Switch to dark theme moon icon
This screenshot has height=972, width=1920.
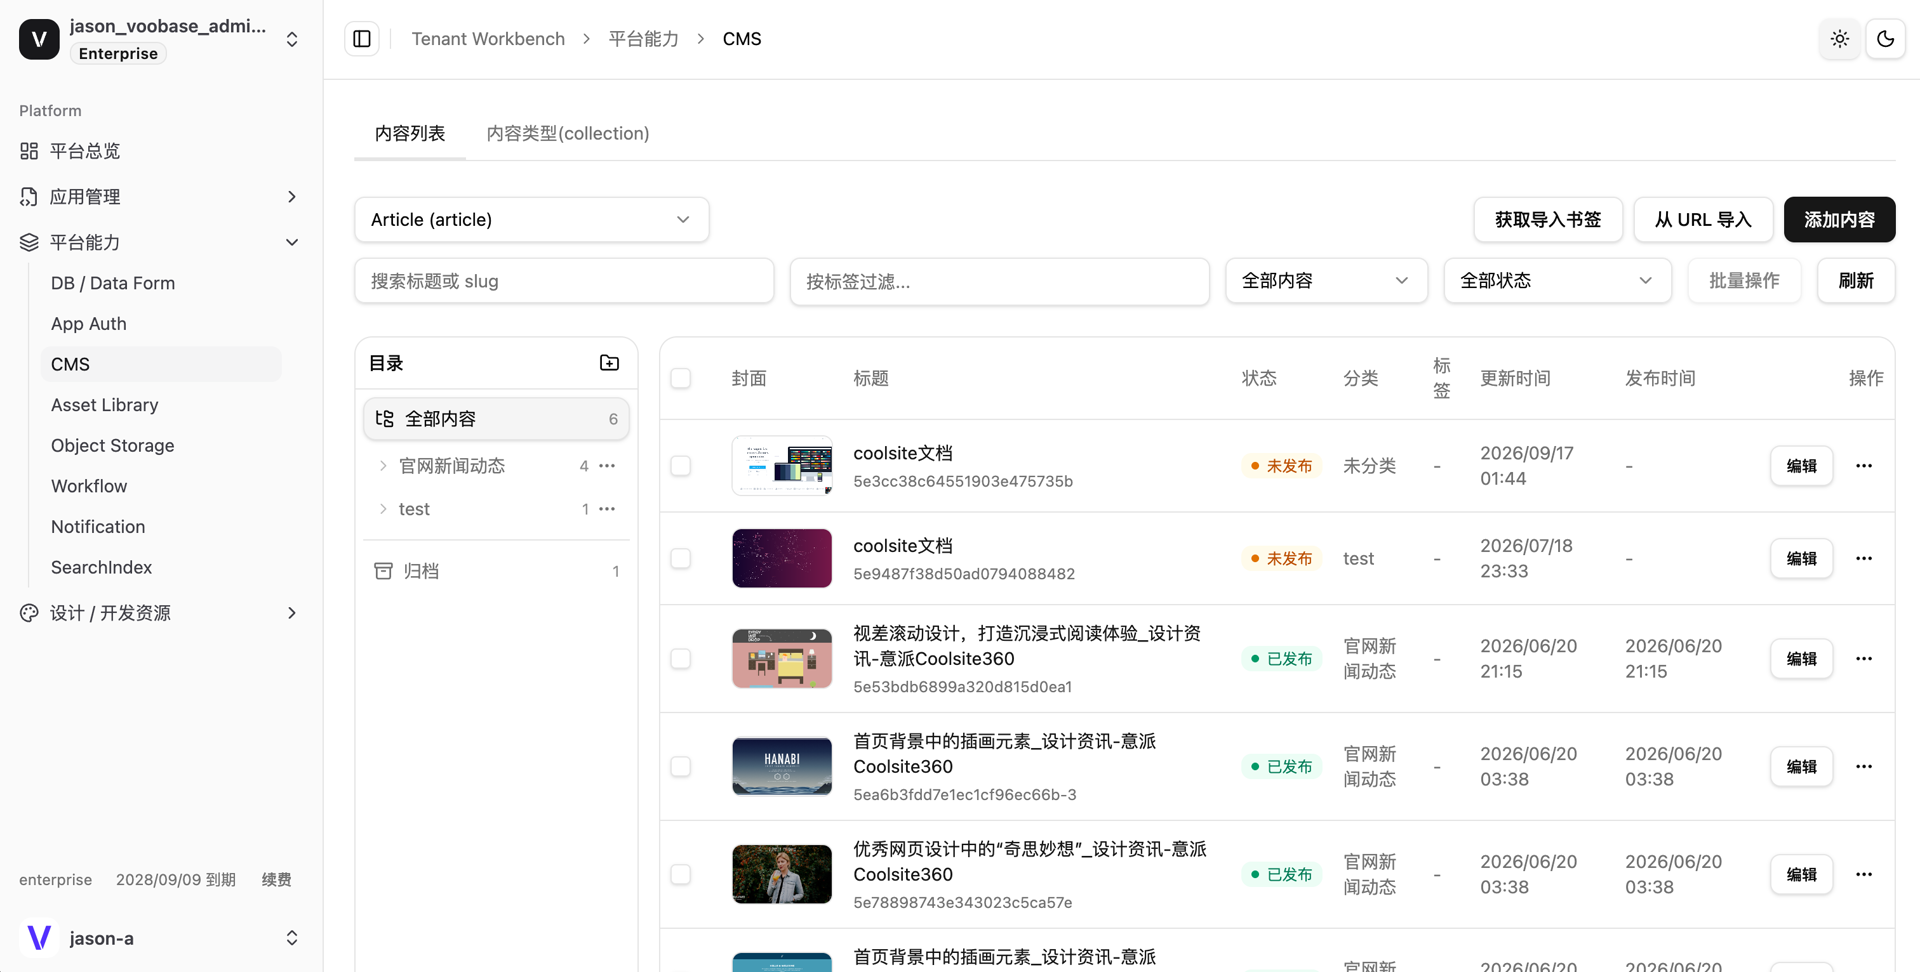(x=1886, y=39)
